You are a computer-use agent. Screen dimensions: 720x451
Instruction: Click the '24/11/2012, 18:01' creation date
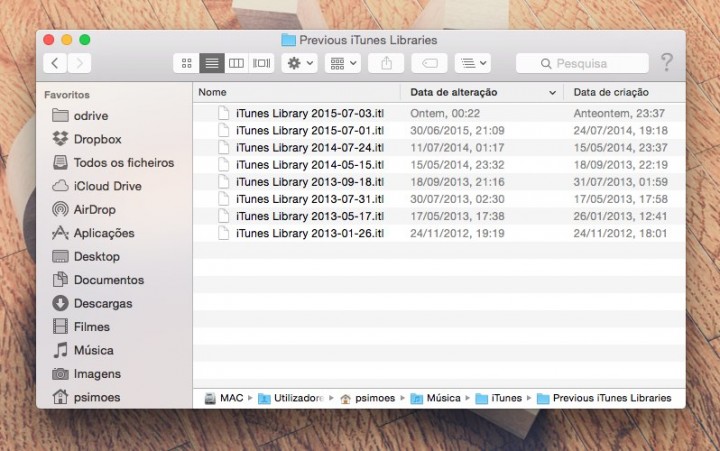620,233
